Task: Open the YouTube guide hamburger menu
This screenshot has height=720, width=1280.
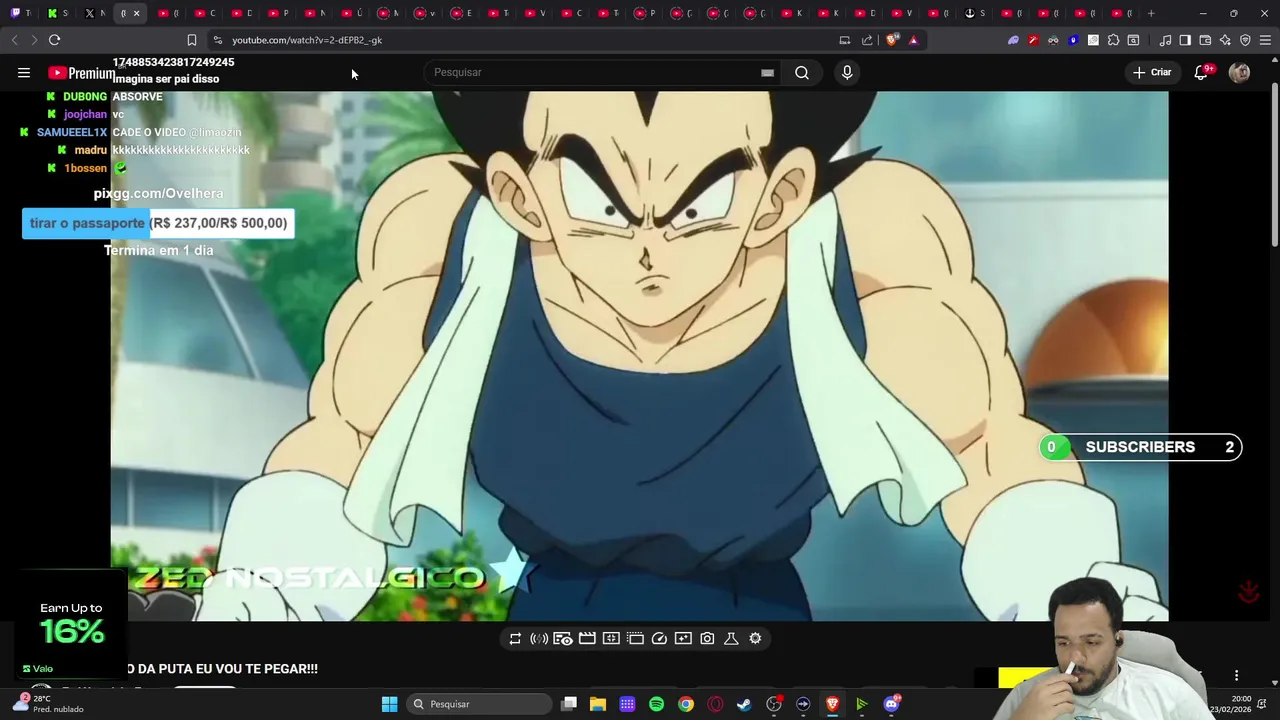Action: [x=24, y=72]
